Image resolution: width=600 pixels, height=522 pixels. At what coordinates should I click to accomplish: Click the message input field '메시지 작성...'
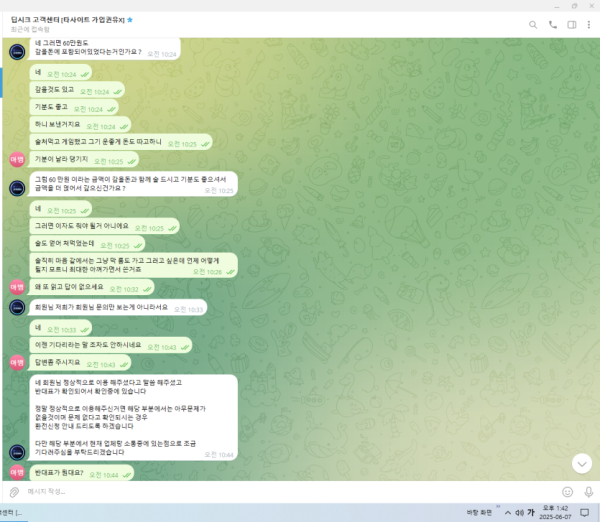coord(291,492)
